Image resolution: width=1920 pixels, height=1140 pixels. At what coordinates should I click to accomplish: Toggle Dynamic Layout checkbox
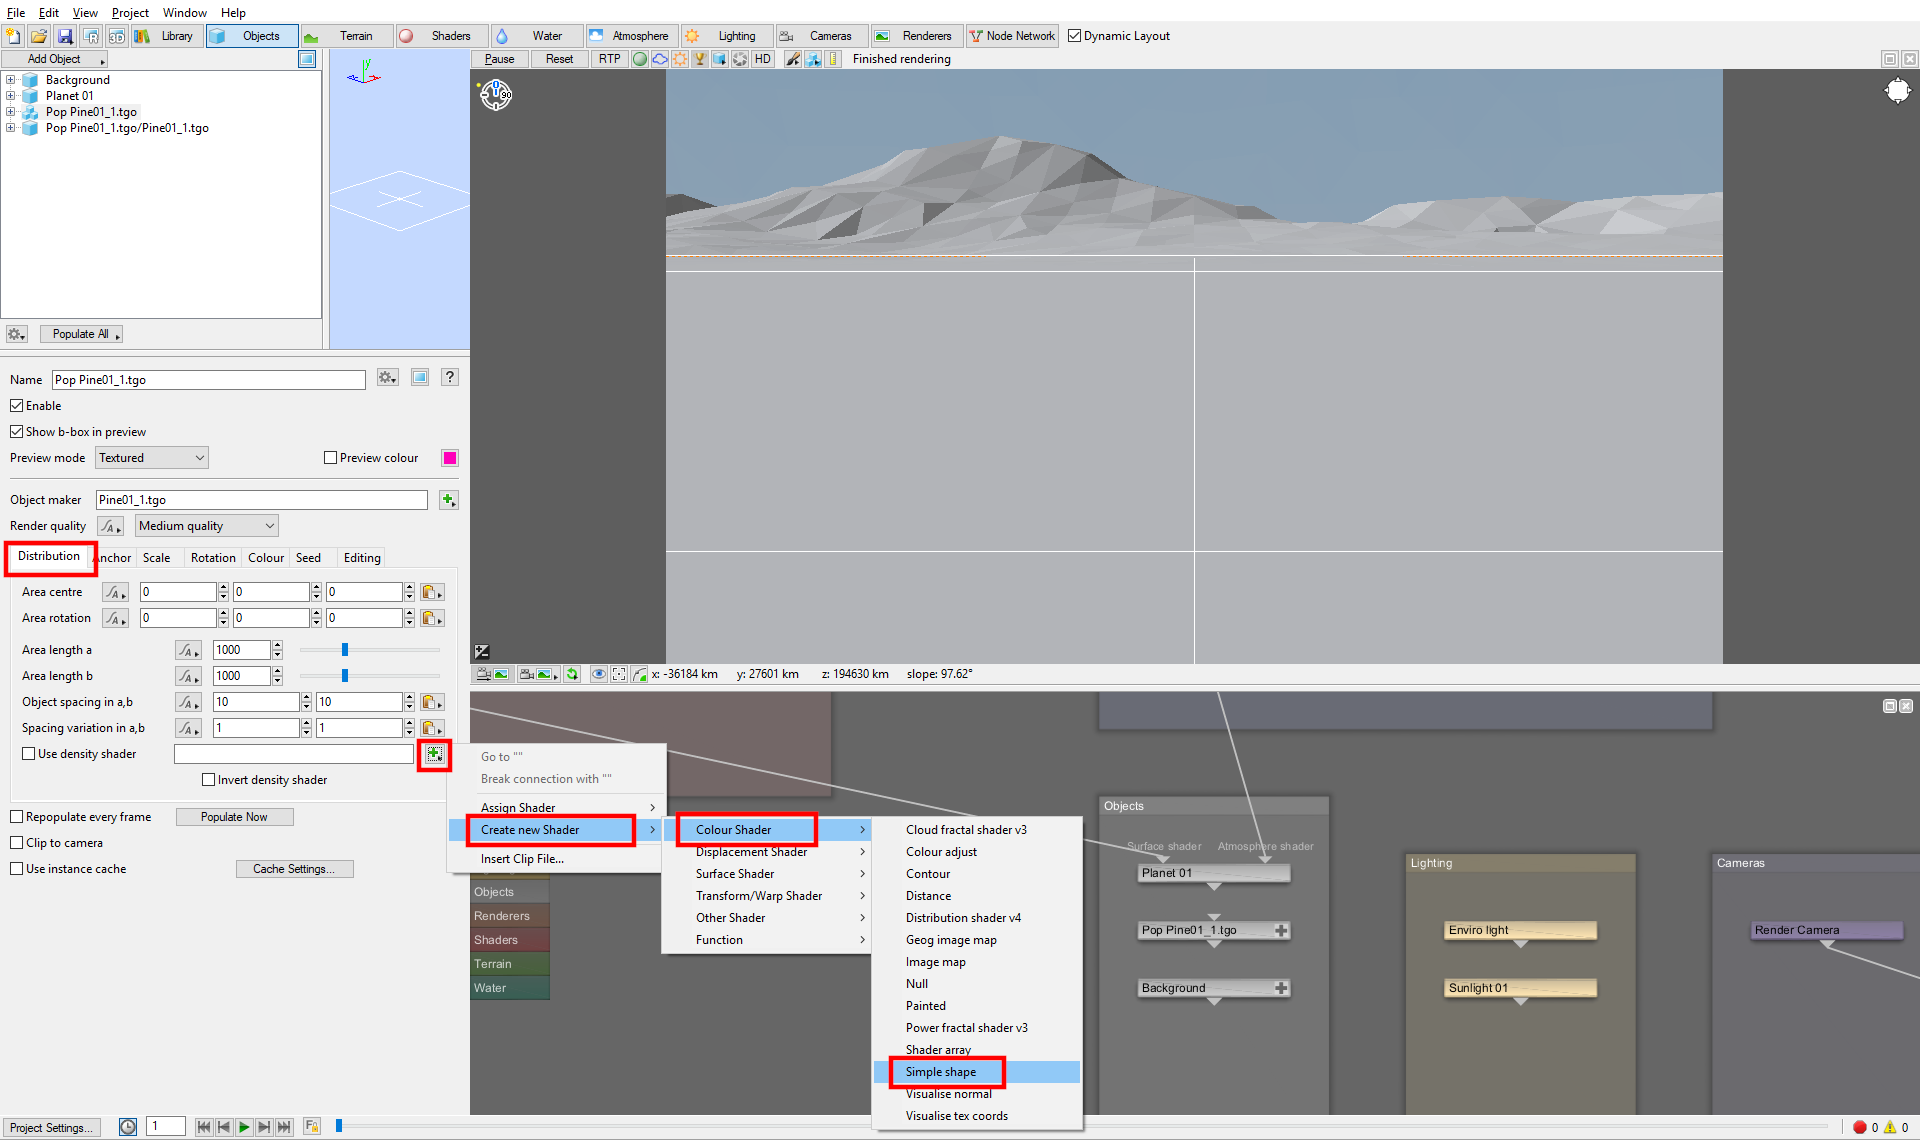[x=1075, y=36]
